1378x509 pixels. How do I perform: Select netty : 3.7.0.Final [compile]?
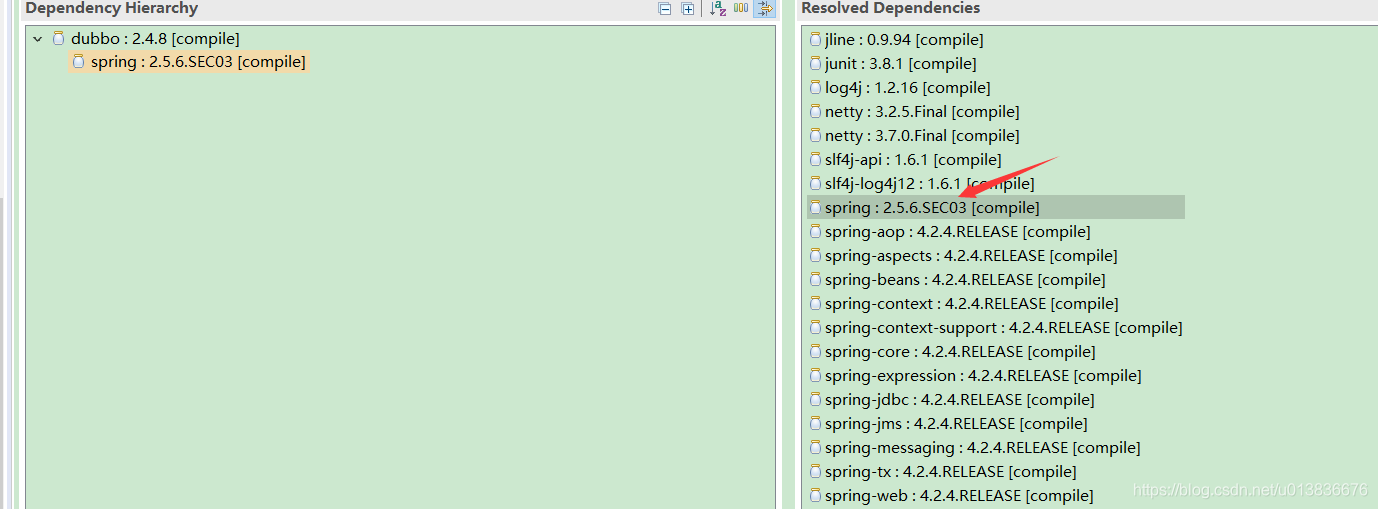922,136
